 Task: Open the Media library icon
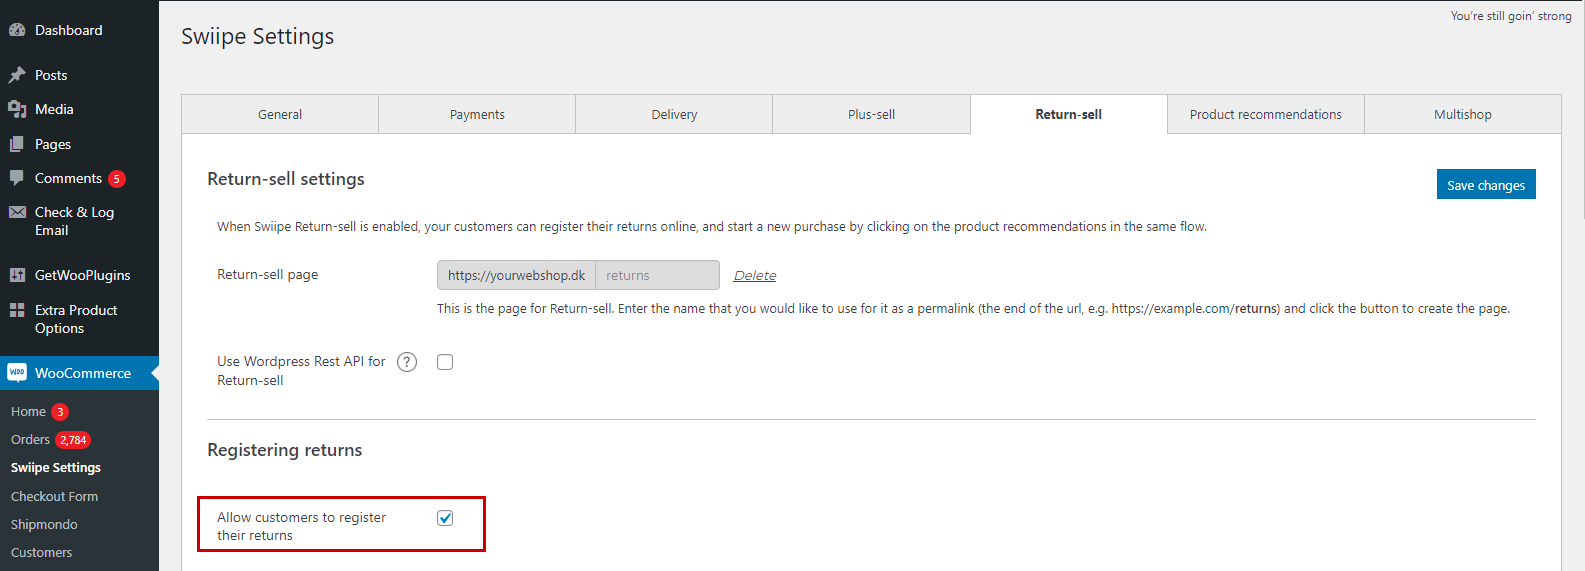[17, 109]
